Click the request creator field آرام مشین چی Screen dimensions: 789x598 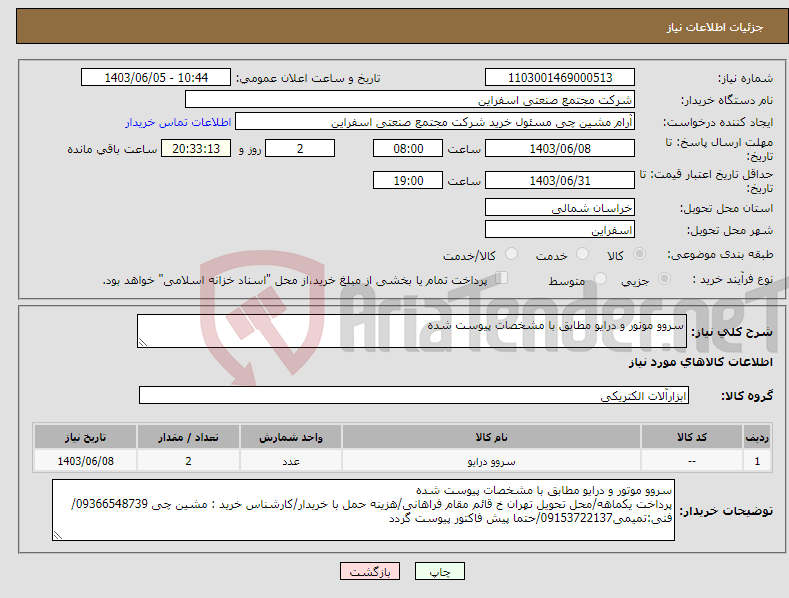(x=435, y=122)
